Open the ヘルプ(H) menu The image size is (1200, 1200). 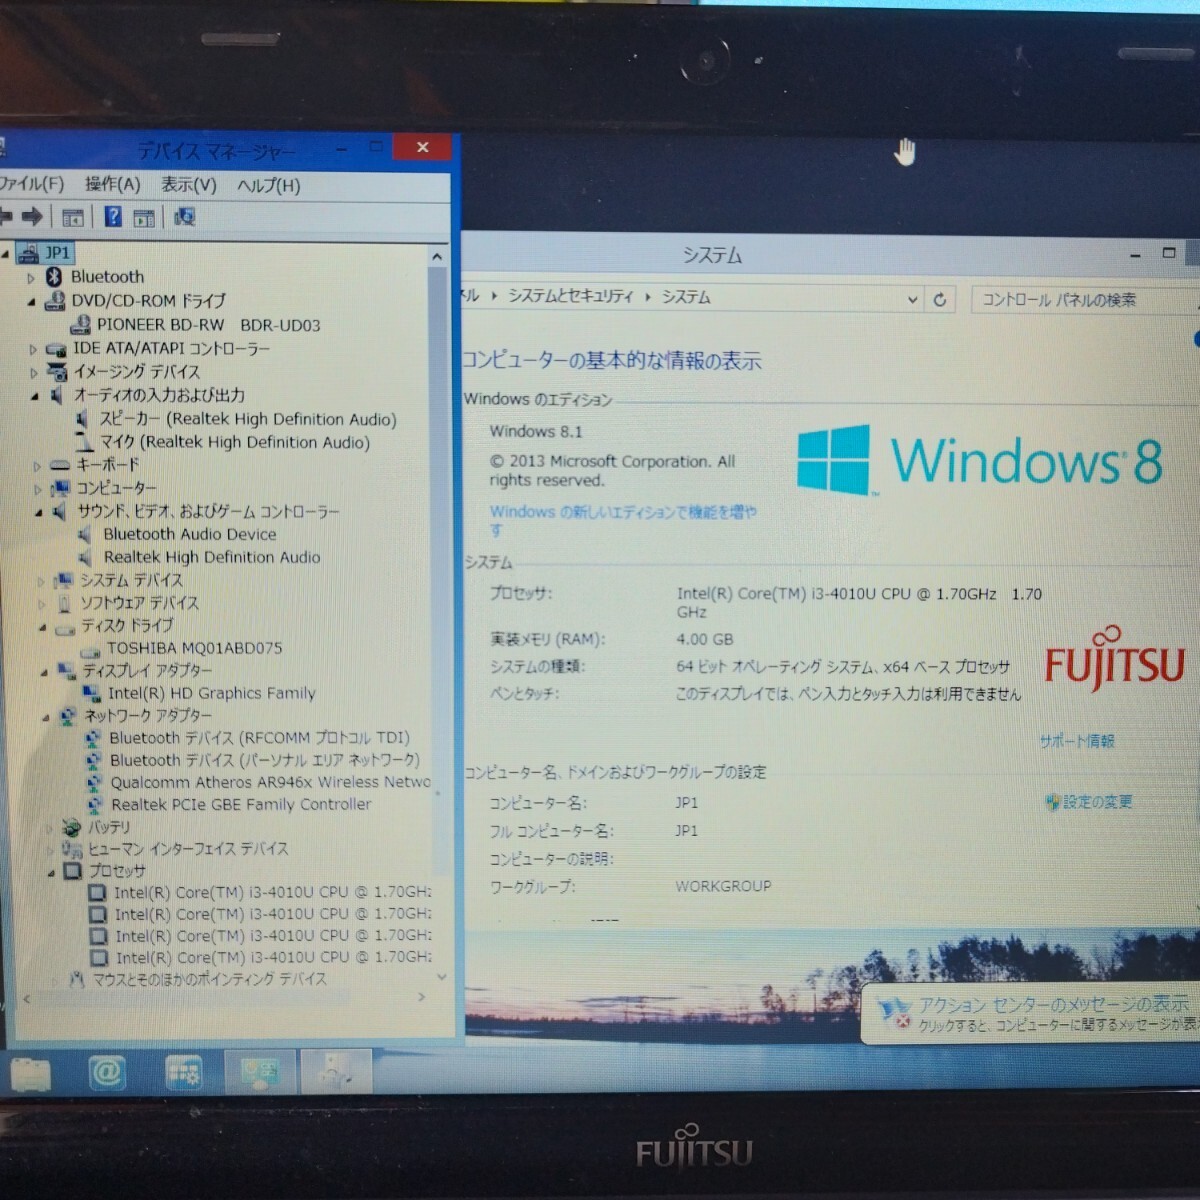(x=268, y=186)
